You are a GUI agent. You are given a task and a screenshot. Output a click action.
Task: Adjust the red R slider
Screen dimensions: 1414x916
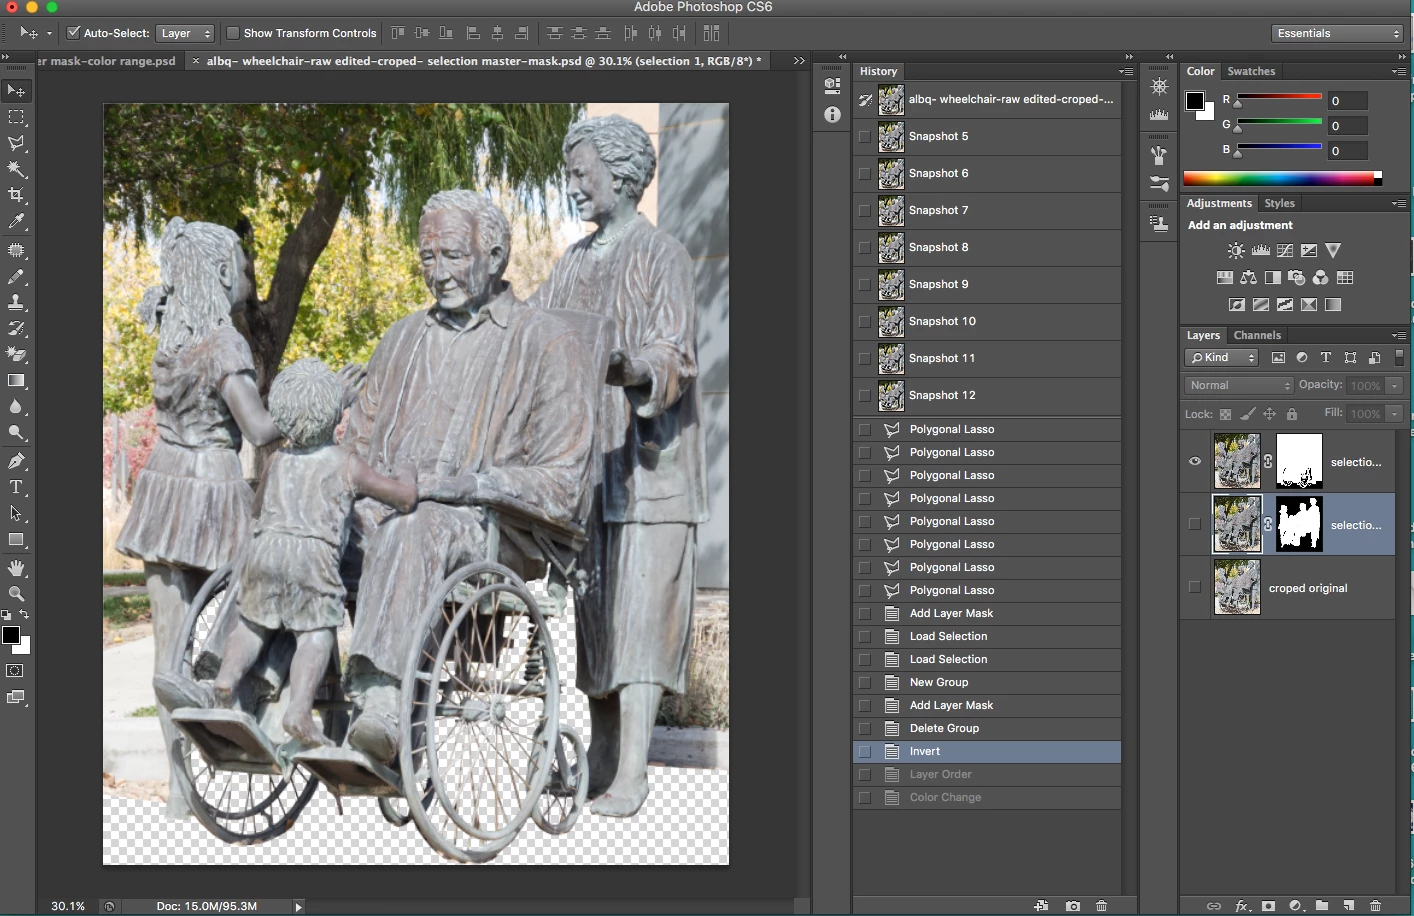click(x=1238, y=103)
